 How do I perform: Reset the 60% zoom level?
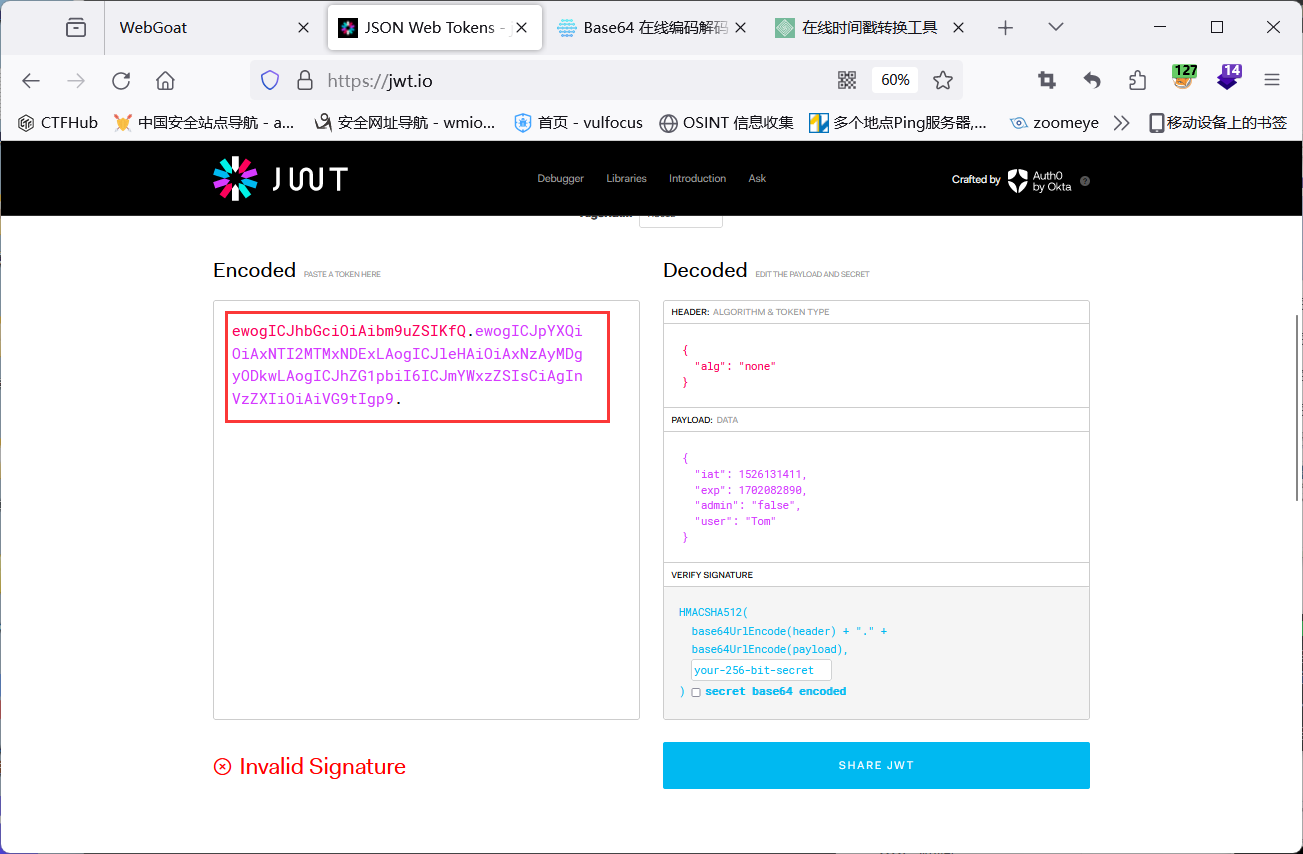895,80
